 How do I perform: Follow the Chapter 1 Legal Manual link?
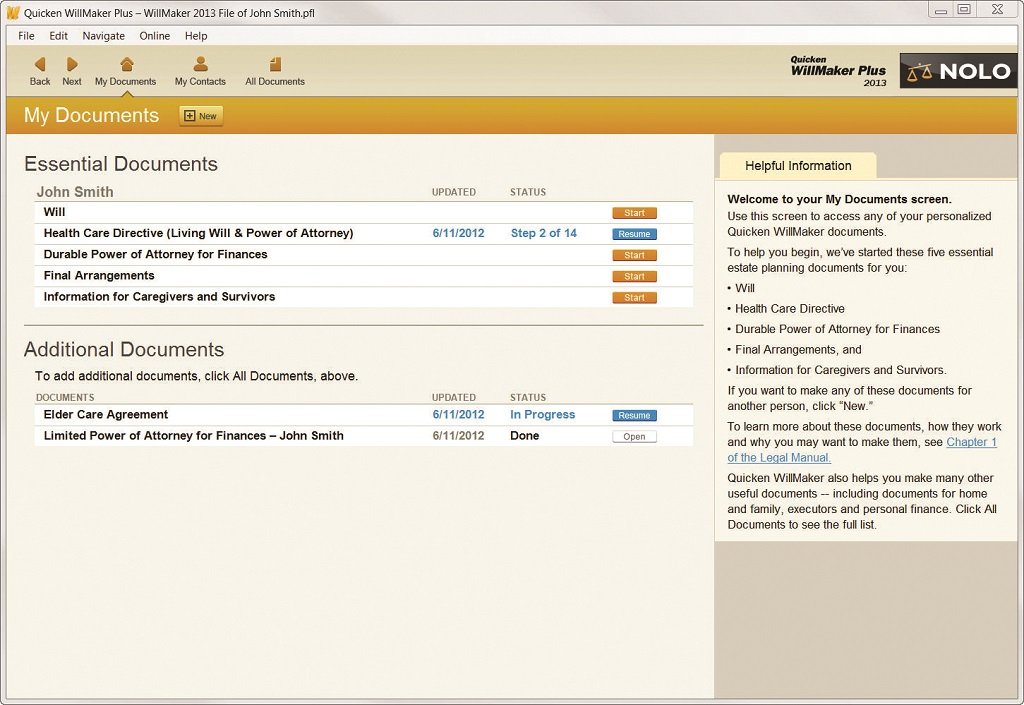(971, 442)
